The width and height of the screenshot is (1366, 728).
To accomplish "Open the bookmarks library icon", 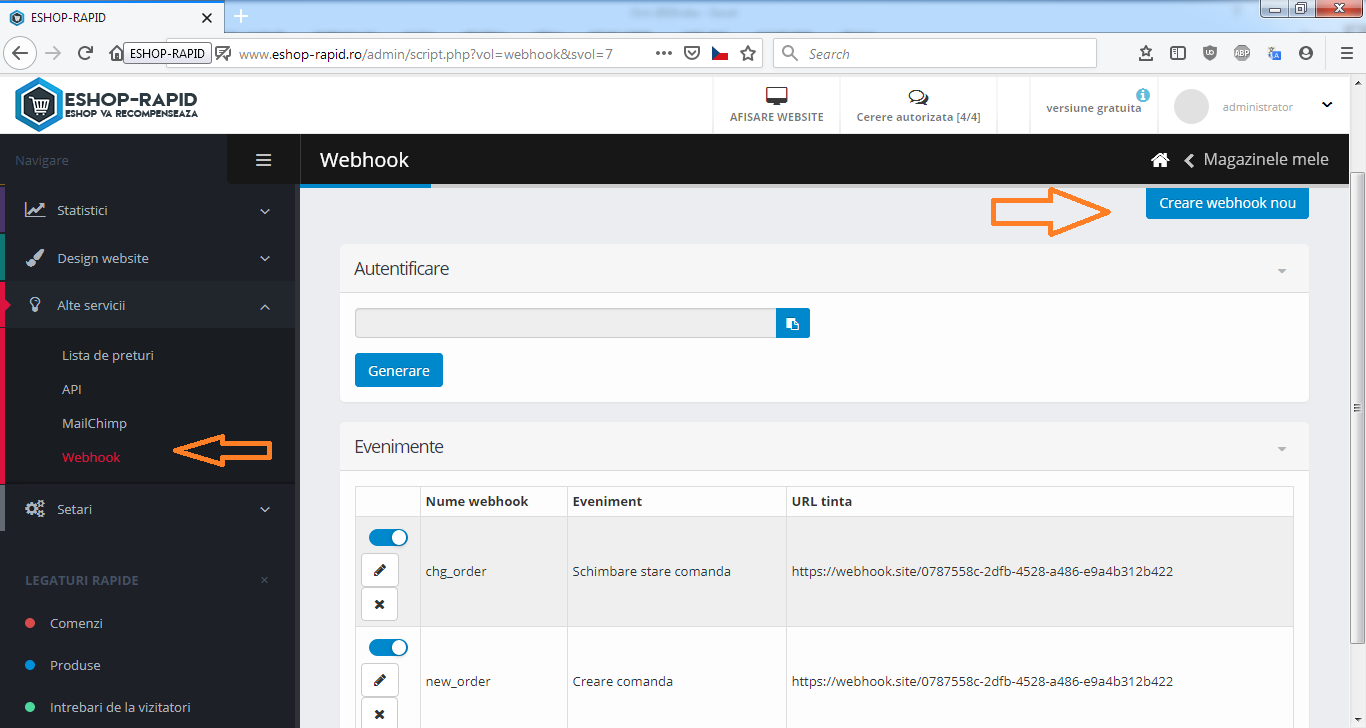I will tap(1146, 53).
